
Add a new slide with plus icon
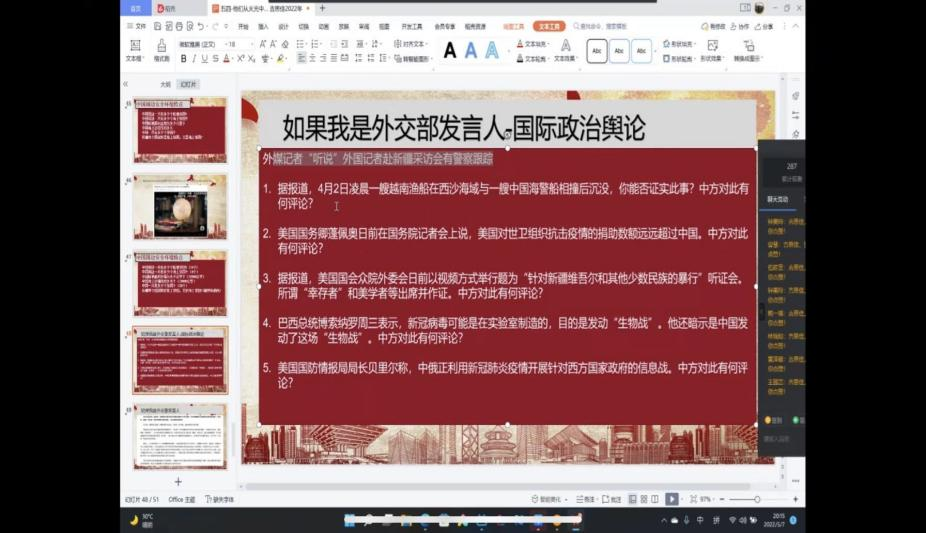point(178,482)
